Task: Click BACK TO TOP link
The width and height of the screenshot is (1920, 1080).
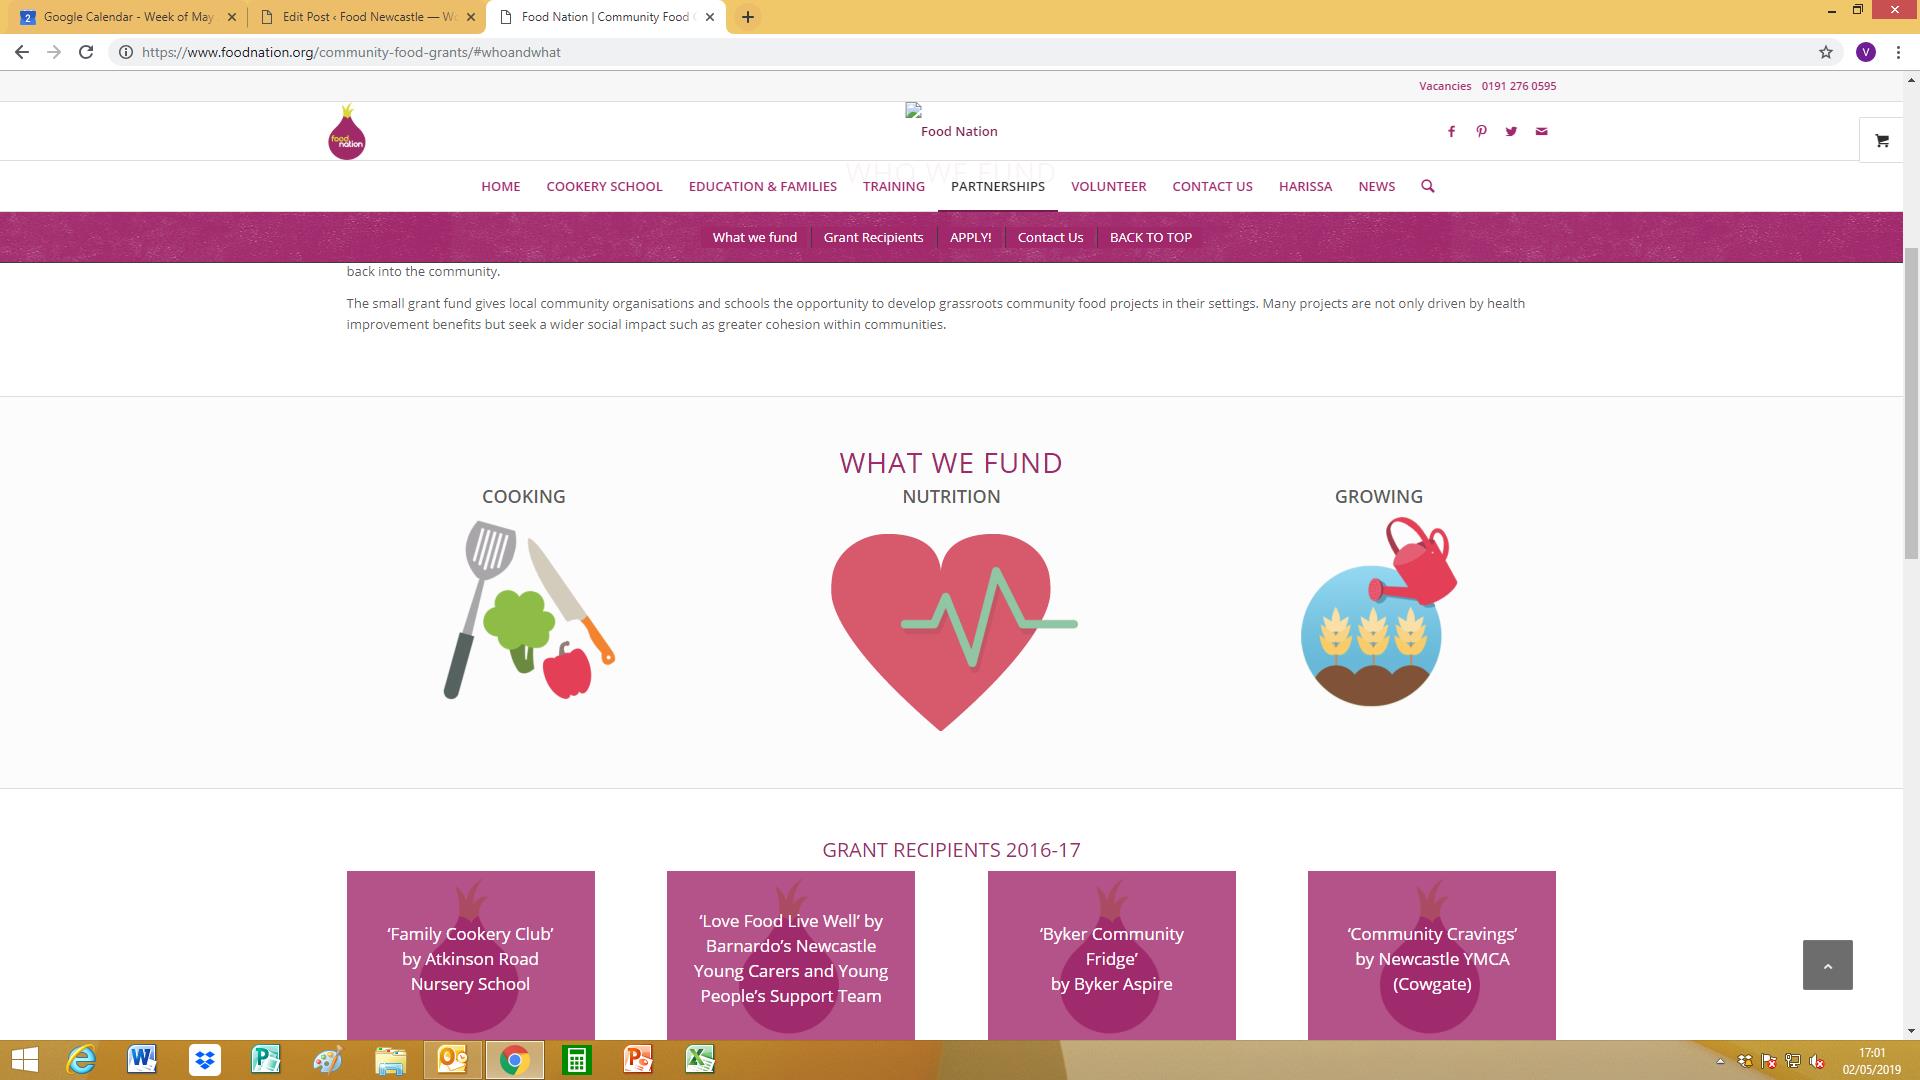Action: click(x=1150, y=237)
